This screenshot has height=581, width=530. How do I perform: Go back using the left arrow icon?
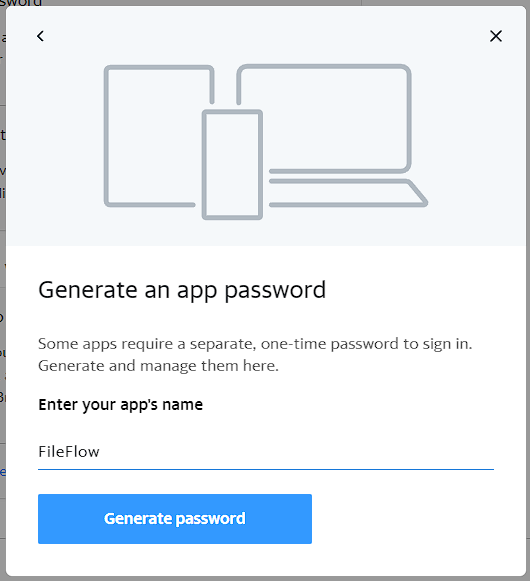(40, 36)
